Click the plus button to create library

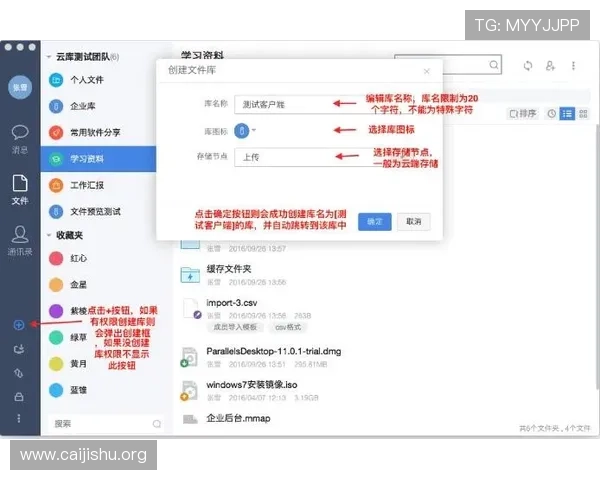pyautogui.click(x=19, y=325)
